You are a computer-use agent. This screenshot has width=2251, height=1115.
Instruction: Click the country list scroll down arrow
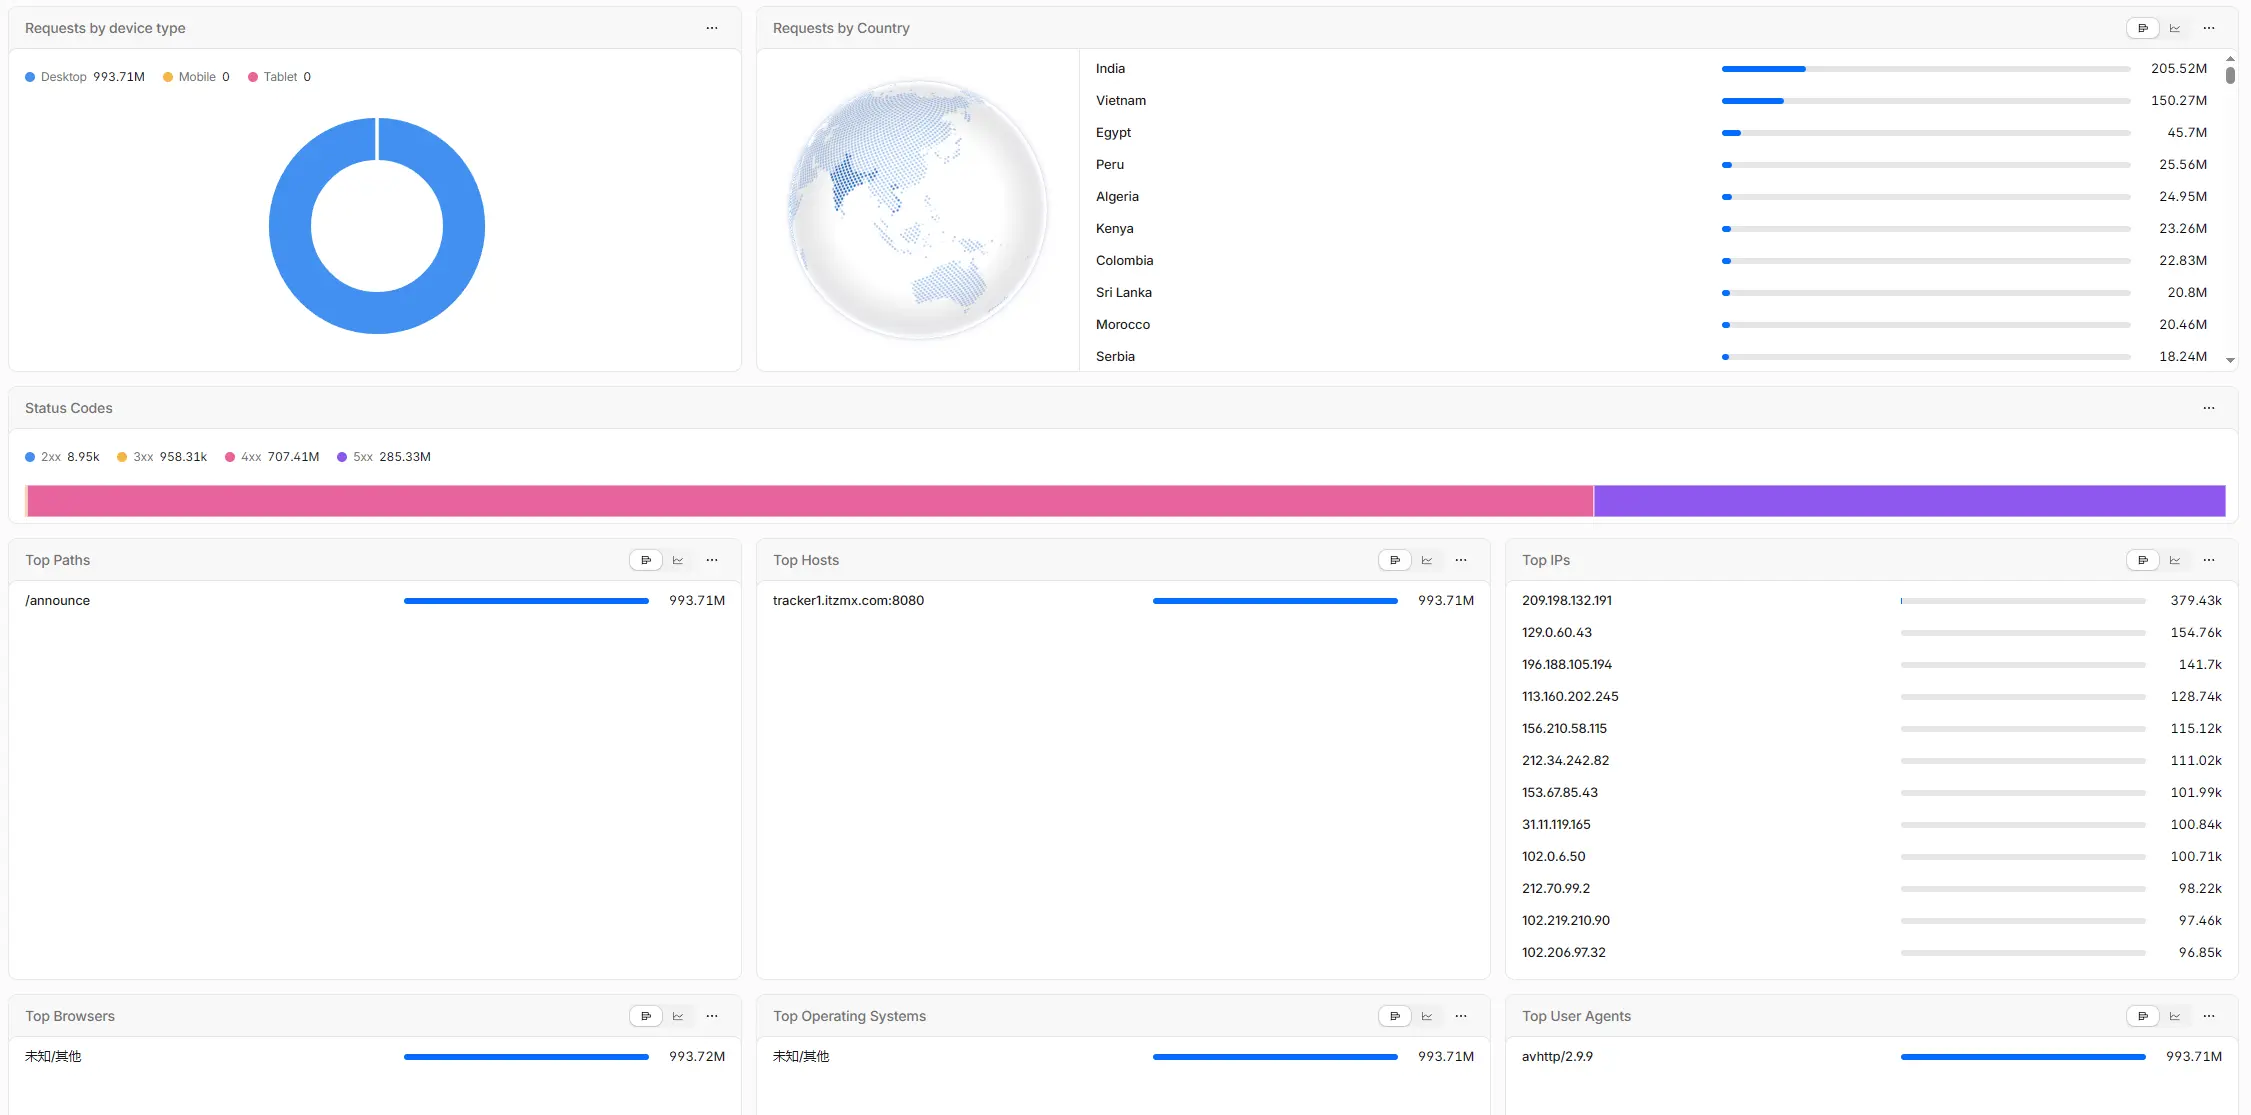[2230, 360]
